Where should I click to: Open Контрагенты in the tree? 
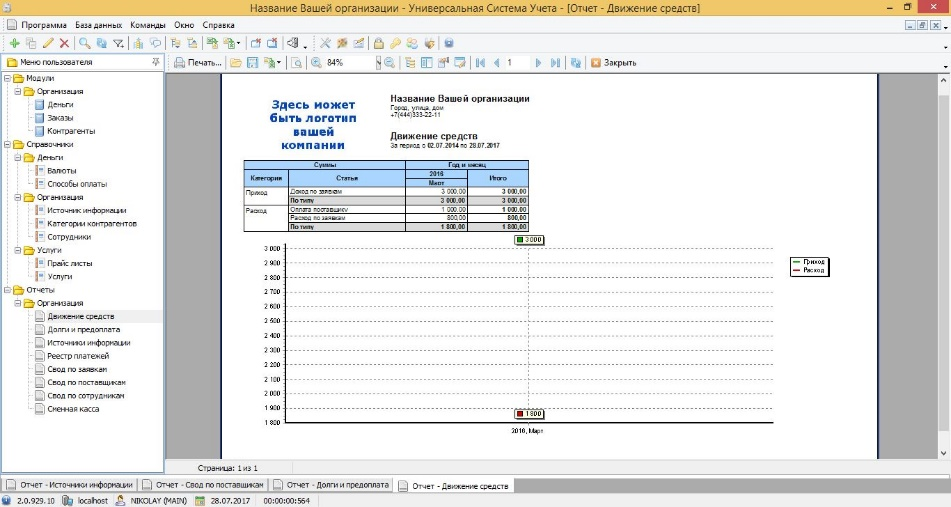click(x=71, y=131)
